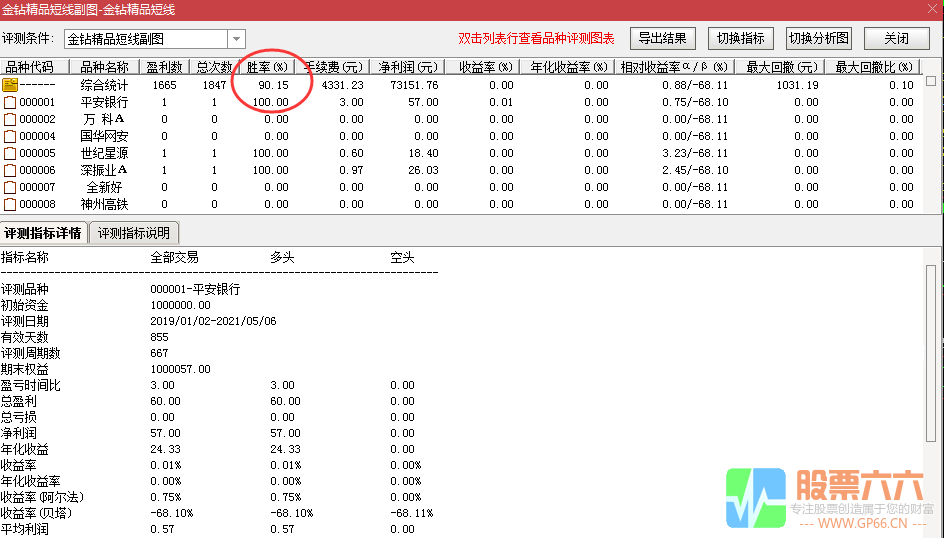Sort by 最大回撤比(%) column header
This screenshot has height=538, width=944.
click(x=872, y=67)
